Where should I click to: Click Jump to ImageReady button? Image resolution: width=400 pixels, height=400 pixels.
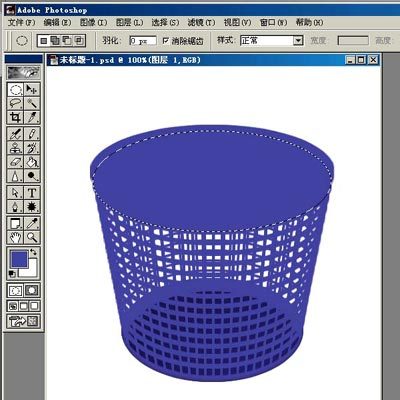pos(24,321)
